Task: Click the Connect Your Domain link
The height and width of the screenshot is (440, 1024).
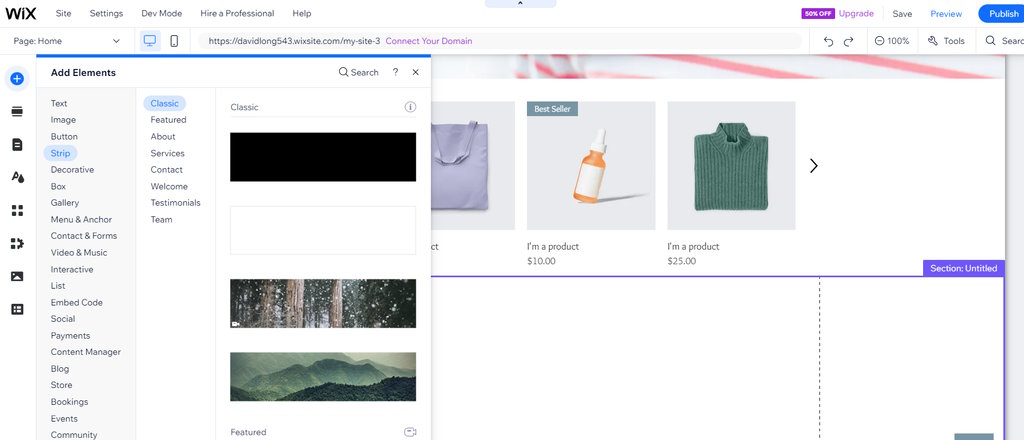Action: coord(429,41)
